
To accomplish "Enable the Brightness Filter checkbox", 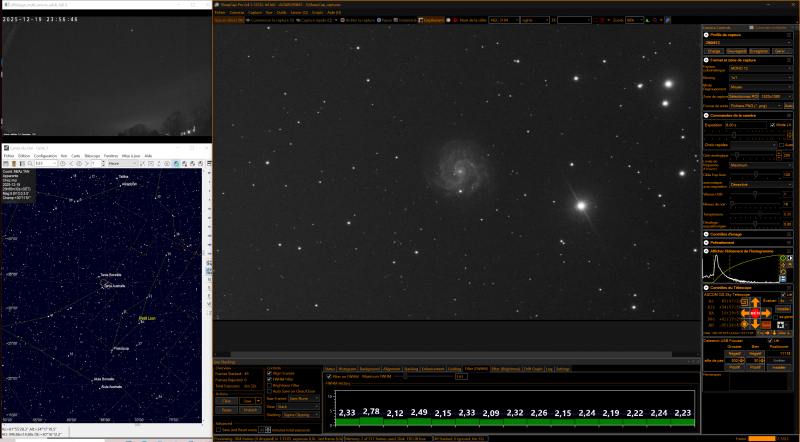I will pyautogui.click(x=269, y=385).
